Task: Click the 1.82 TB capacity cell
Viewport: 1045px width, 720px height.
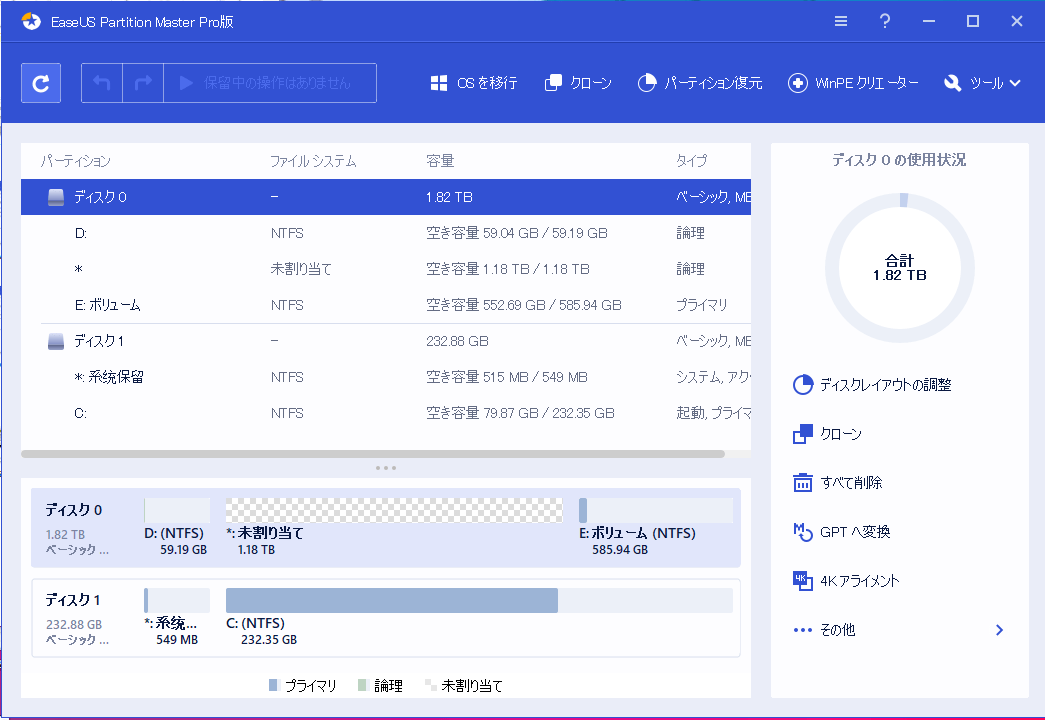Action: pyautogui.click(x=449, y=197)
